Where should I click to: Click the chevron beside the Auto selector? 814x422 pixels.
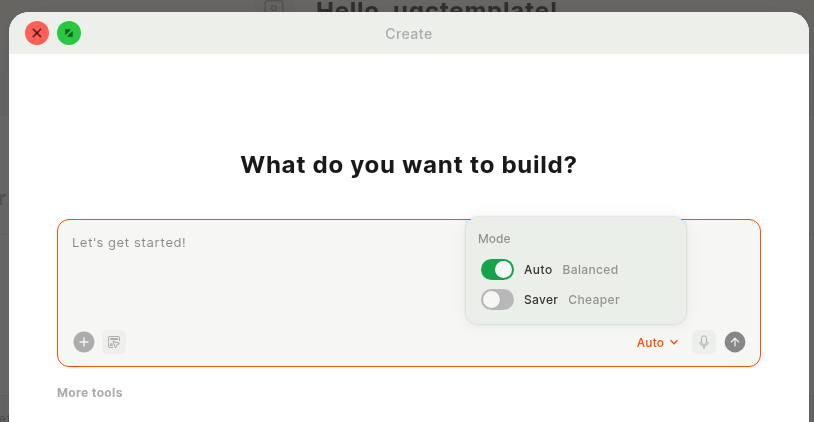click(674, 342)
